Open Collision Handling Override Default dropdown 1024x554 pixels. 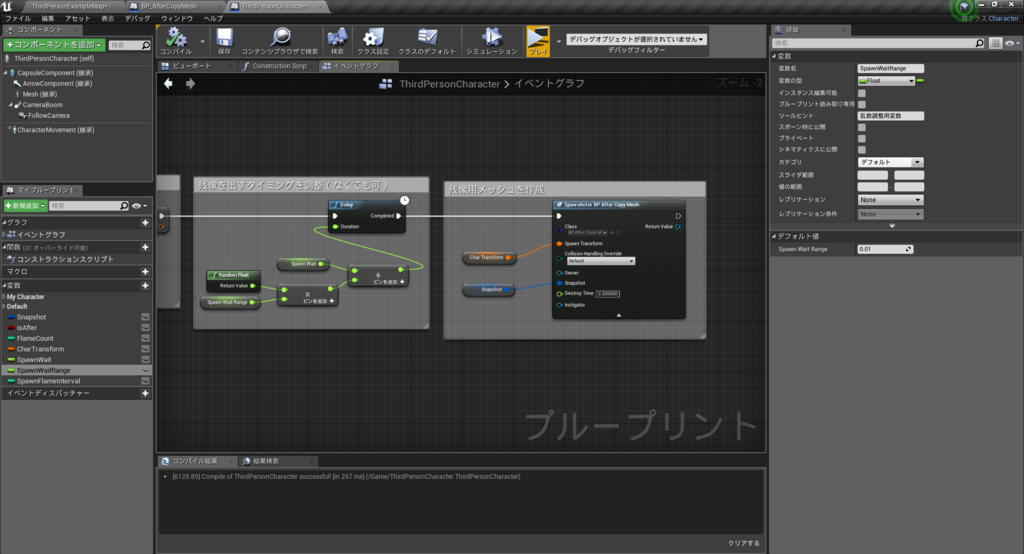600,261
